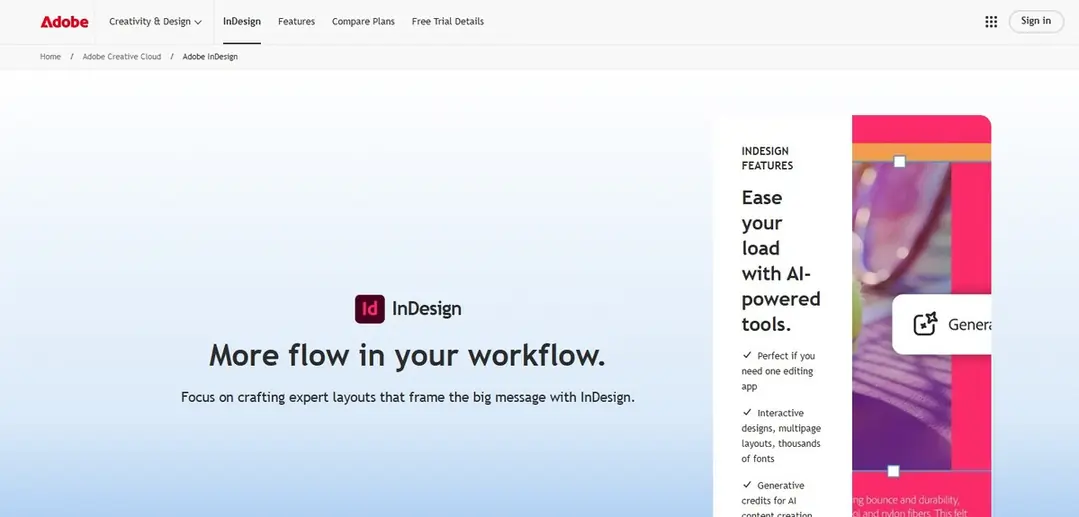Click the INDESIGN FEATURES label
This screenshot has width=1079, height=517.
tap(767, 158)
